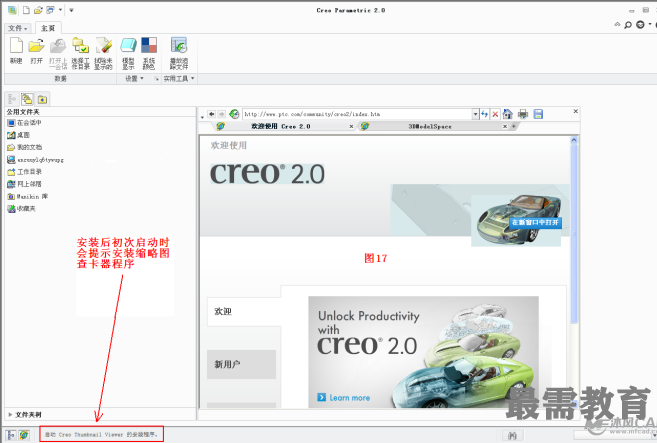Click 在新窗口中打开 (Open in new window) button

[535, 222]
